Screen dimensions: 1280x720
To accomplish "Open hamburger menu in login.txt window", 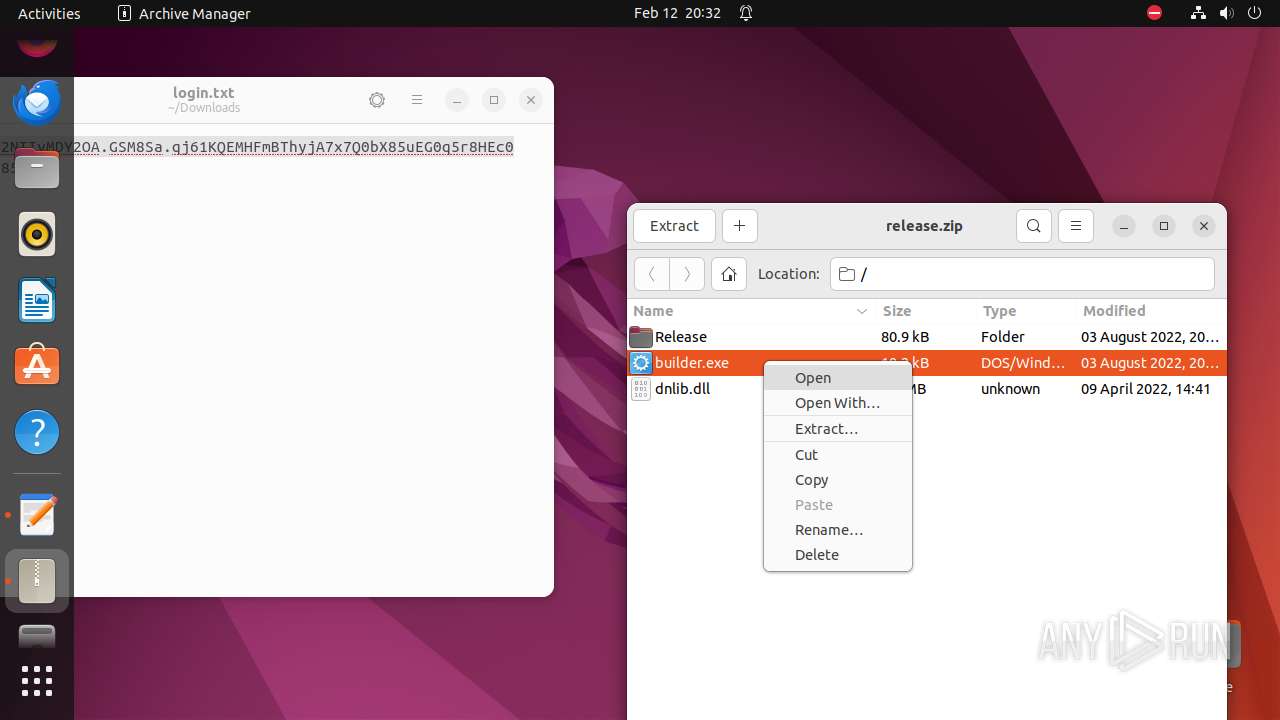I will point(417,100).
